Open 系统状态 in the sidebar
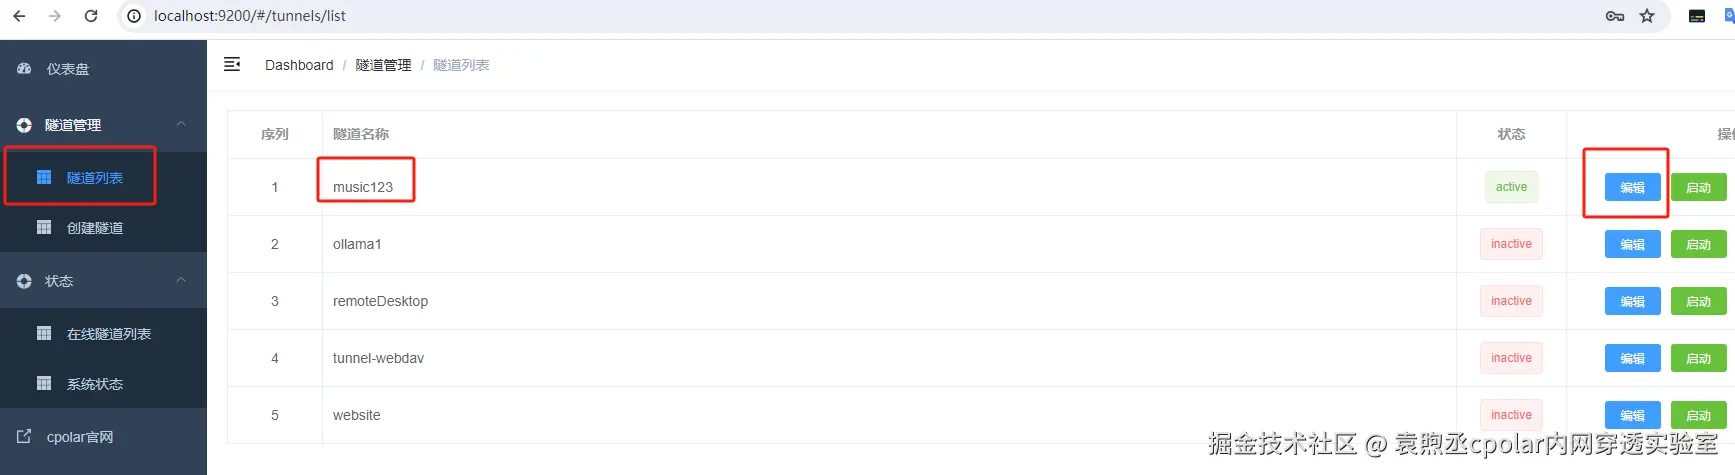 [94, 384]
